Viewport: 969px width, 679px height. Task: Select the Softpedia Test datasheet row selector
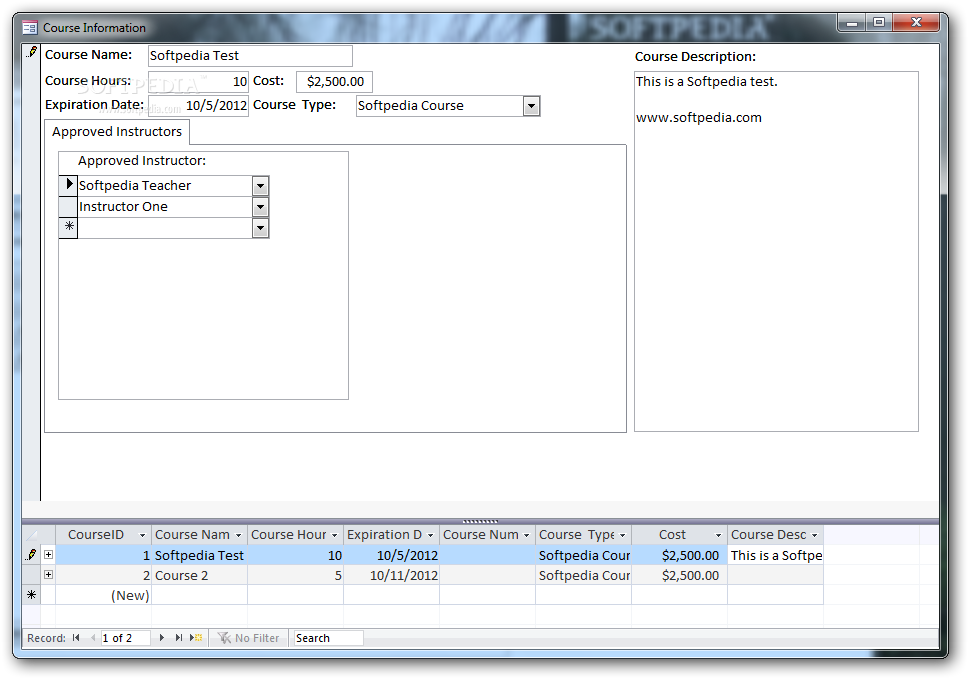pyautogui.click(x=32, y=555)
